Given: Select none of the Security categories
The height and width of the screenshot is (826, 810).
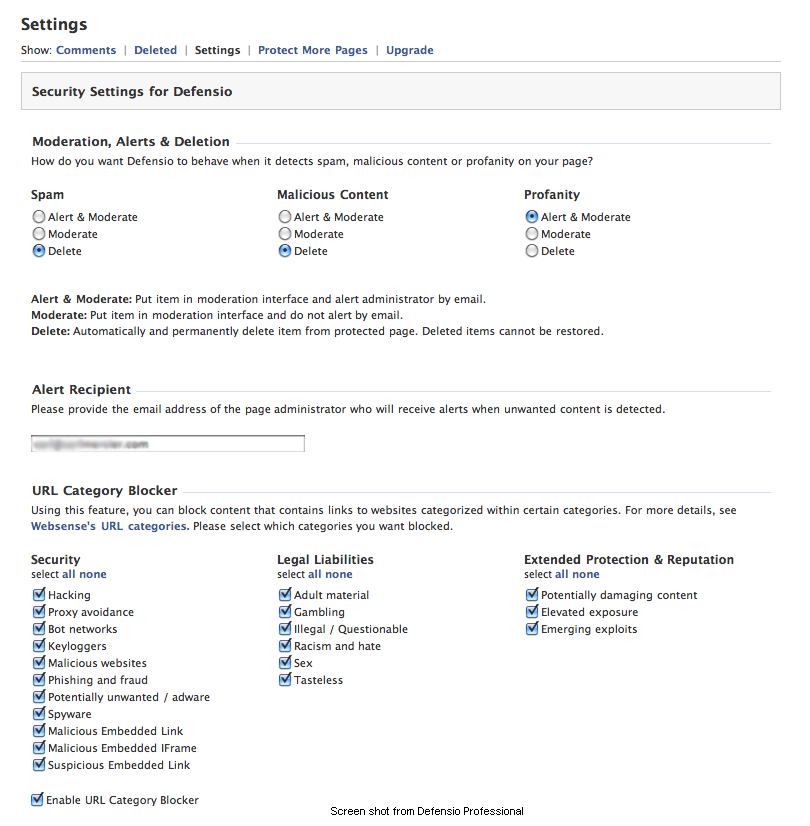Looking at the screenshot, I should coord(93,574).
